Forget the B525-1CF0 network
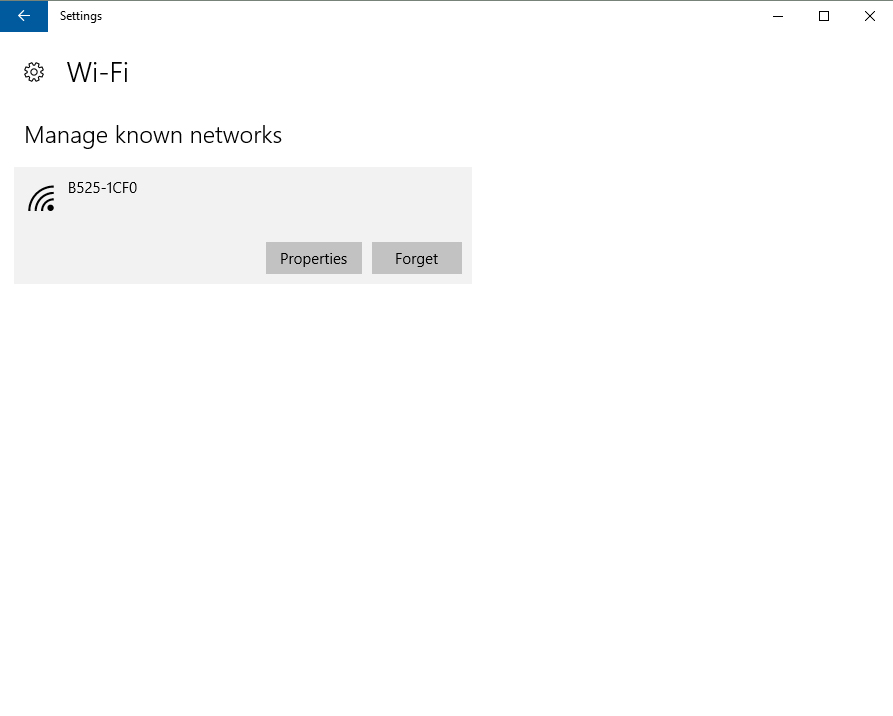Image resolution: width=893 pixels, height=716 pixels. tap(416, 258)
